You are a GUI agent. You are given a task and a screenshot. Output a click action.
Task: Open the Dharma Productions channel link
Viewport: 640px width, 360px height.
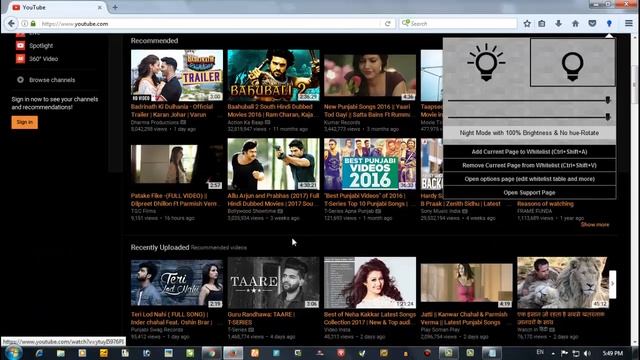click(x=156, y=122)
